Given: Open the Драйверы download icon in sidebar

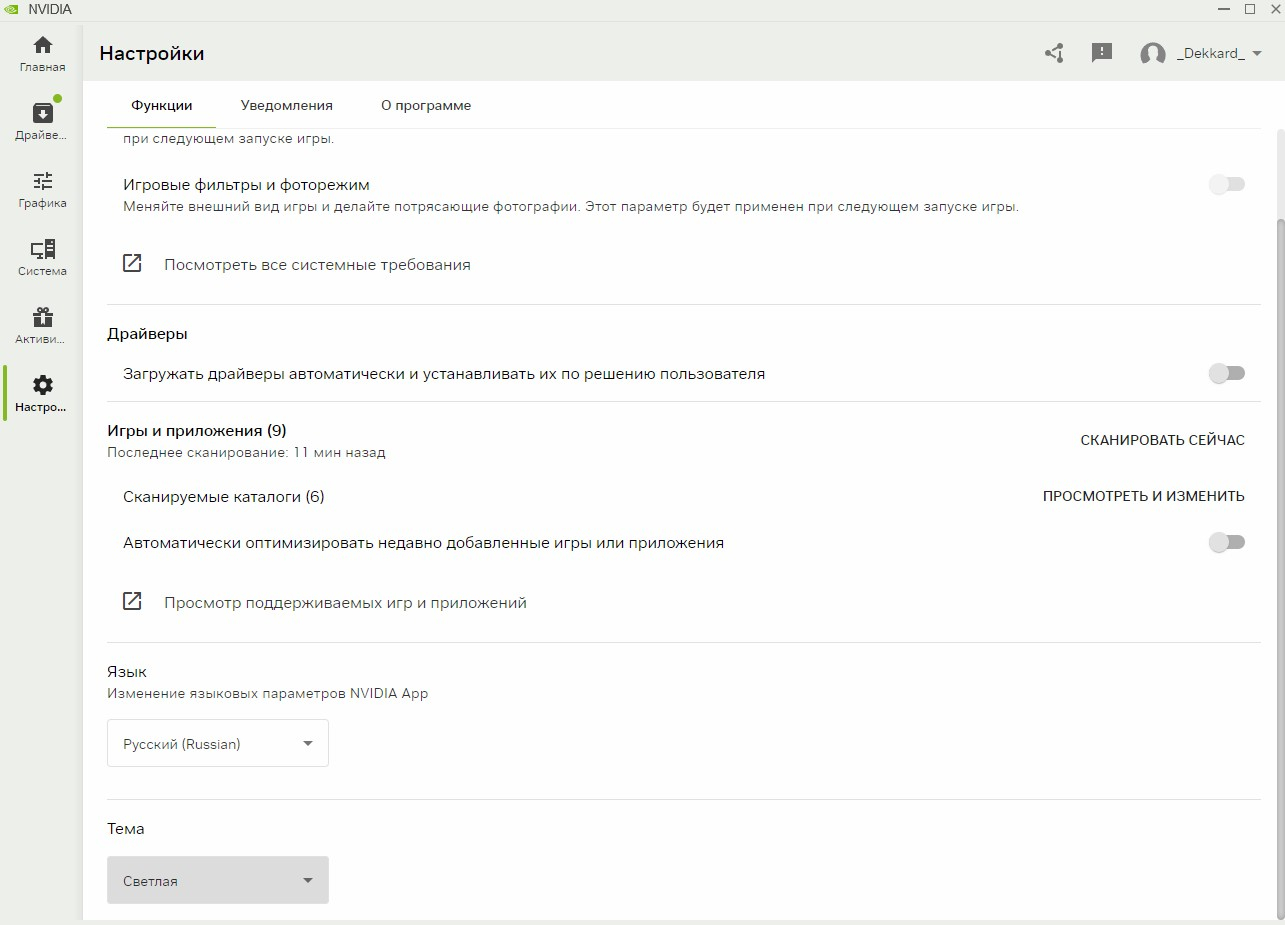Looking at the screenshot, I should pyautogui.click(x=42, y=113).
